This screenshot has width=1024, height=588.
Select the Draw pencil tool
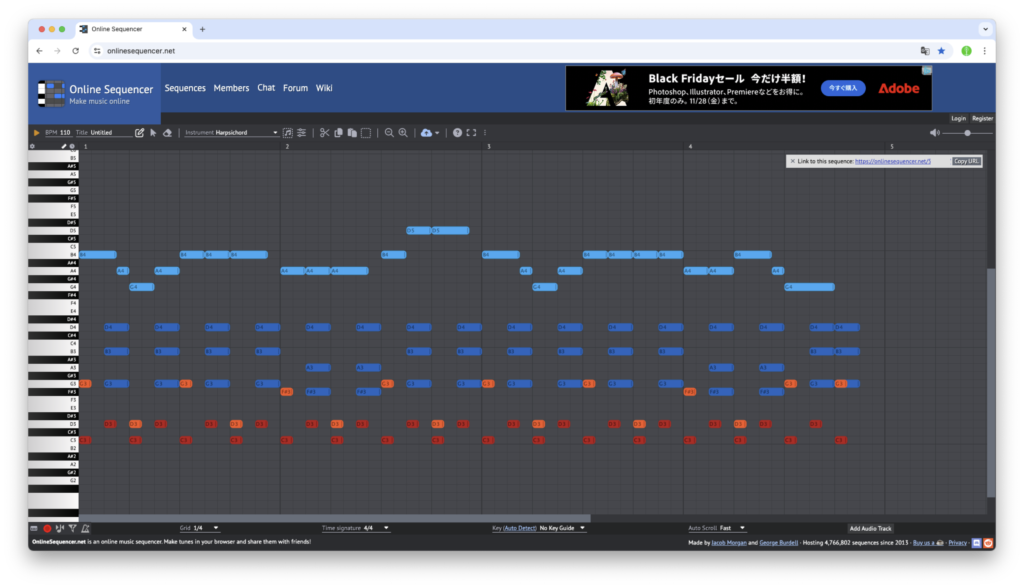(x=140, y=132)
